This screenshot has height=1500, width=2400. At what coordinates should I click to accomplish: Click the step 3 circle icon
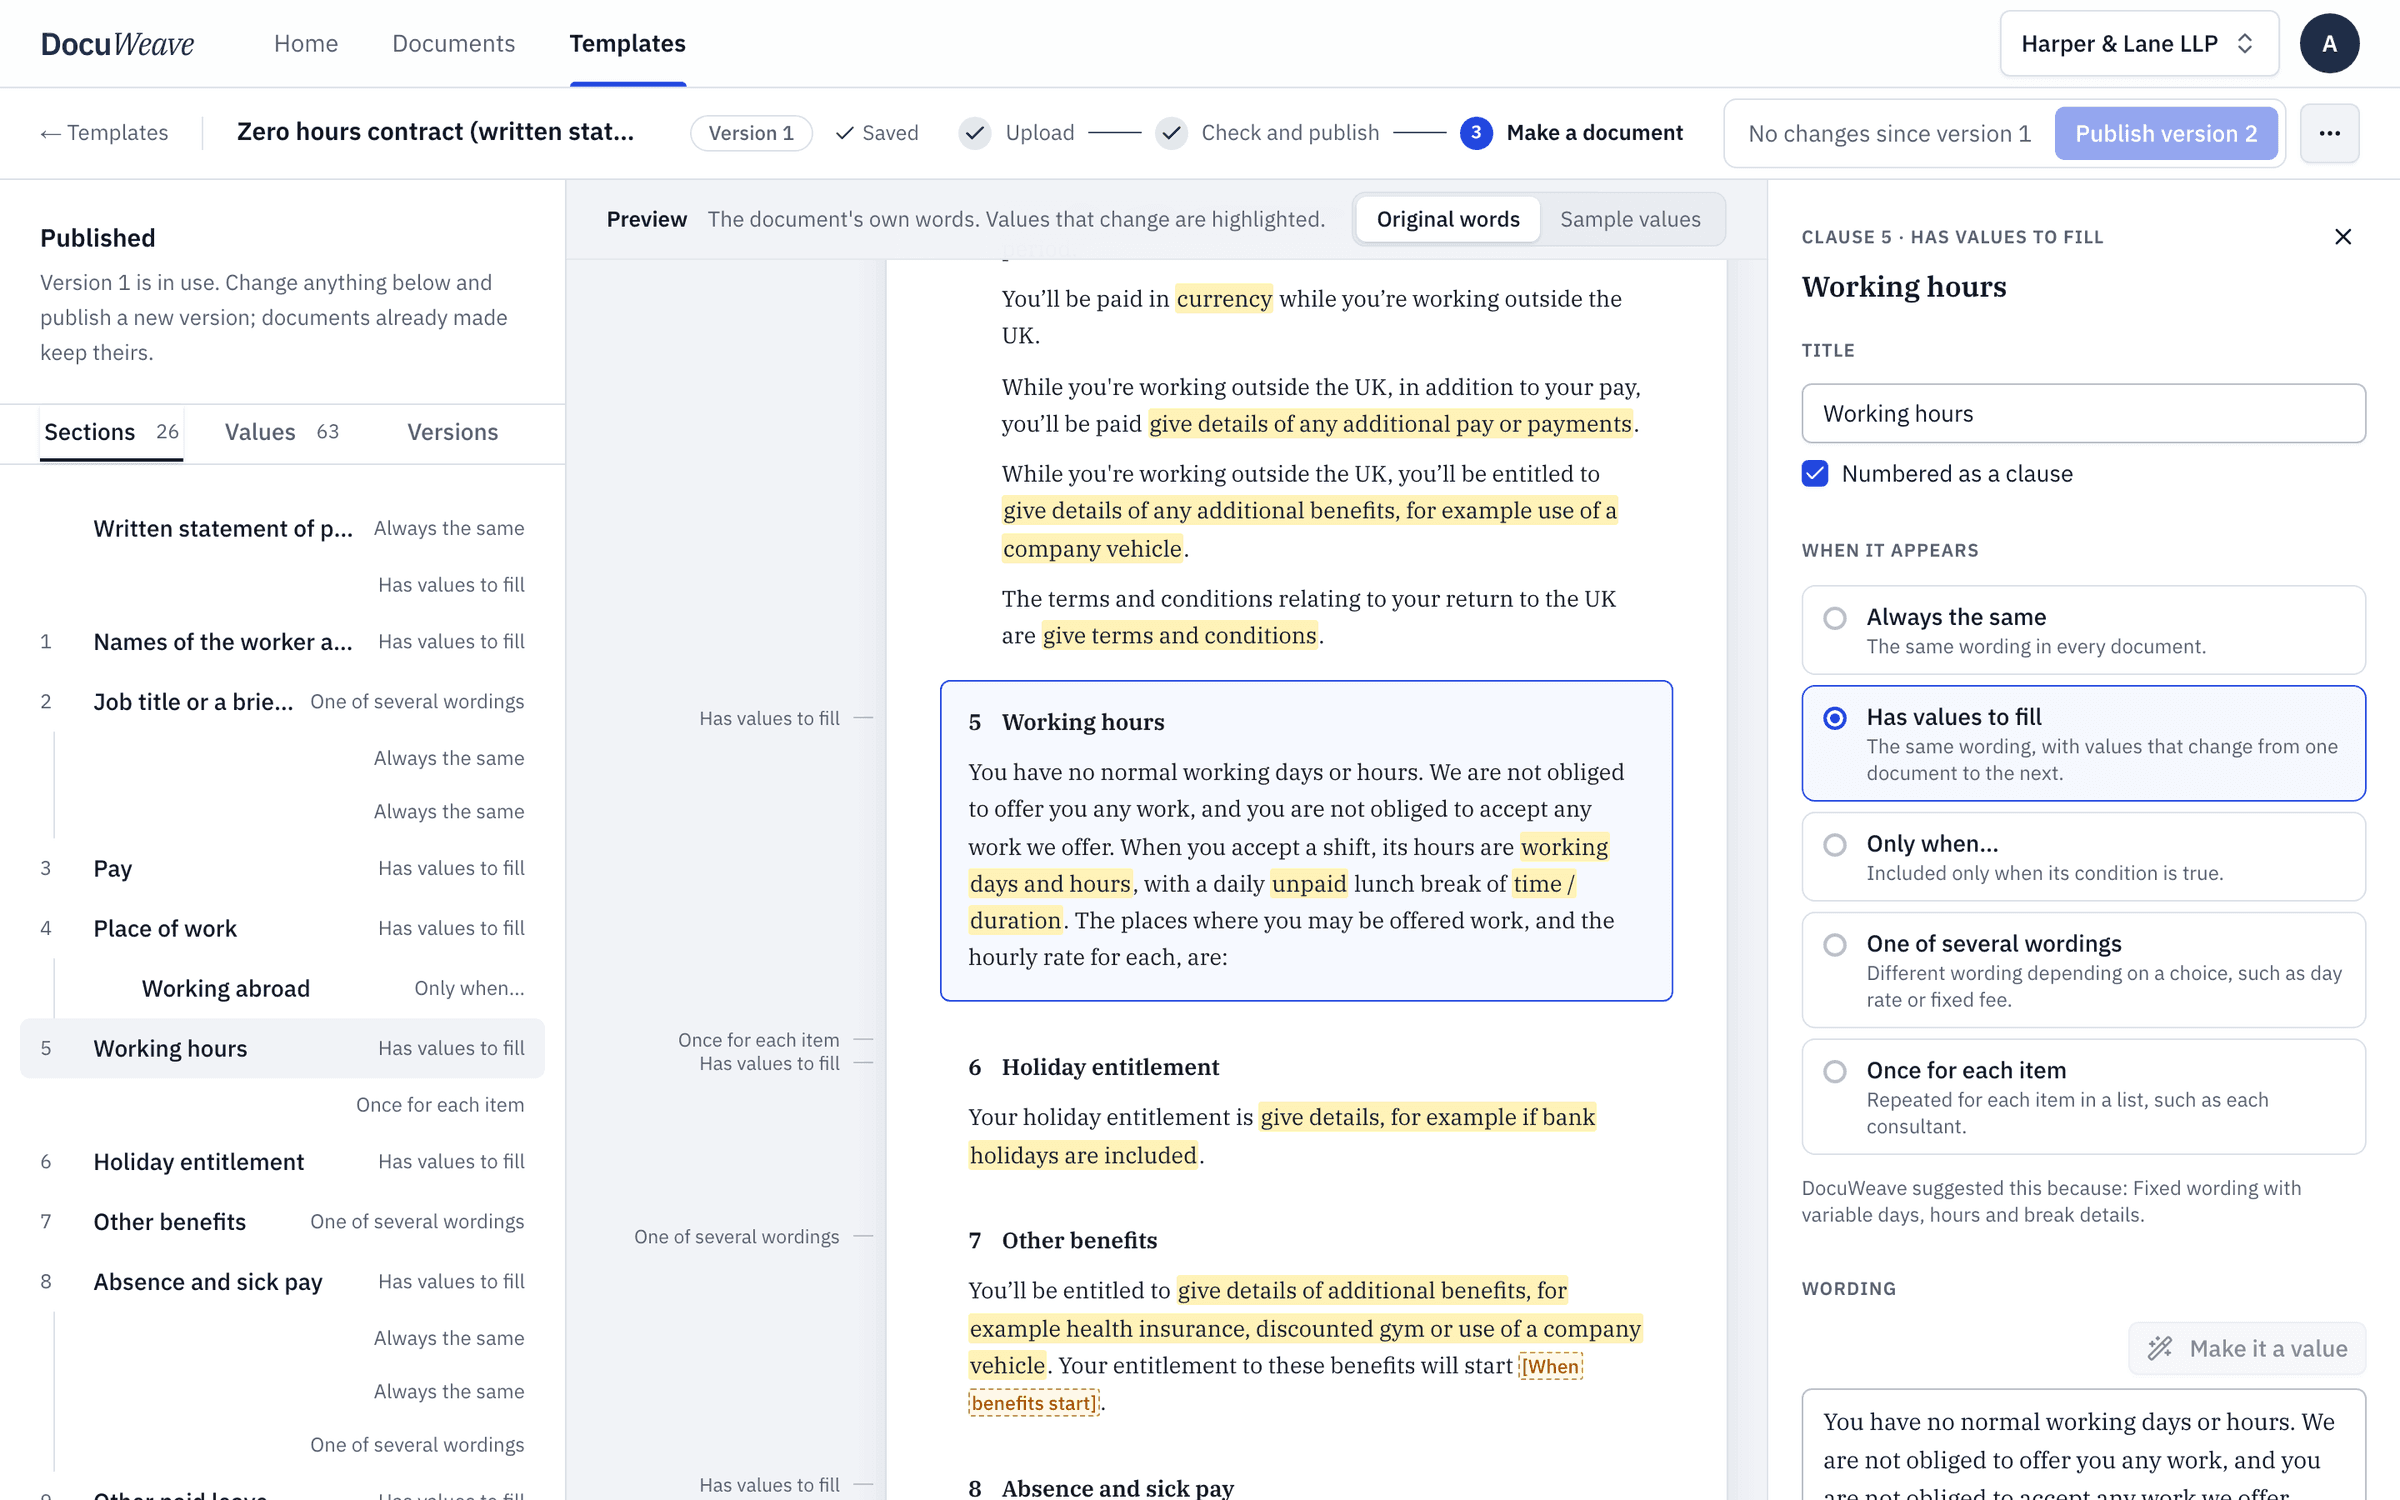coord(1475,133)
